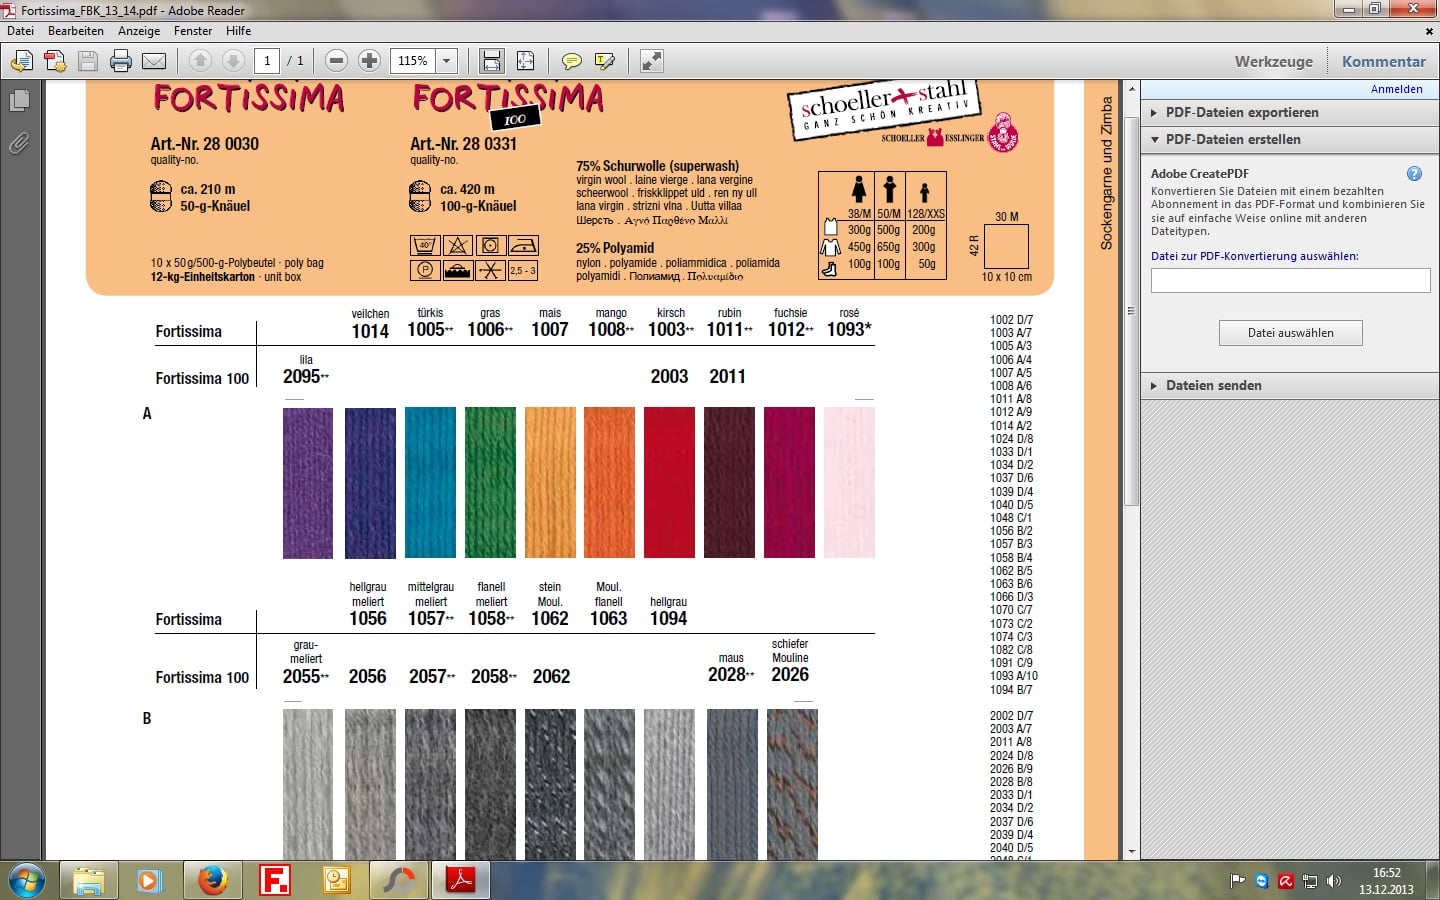
Task: Open the volume control in system tray
Action: (1334, 881)
